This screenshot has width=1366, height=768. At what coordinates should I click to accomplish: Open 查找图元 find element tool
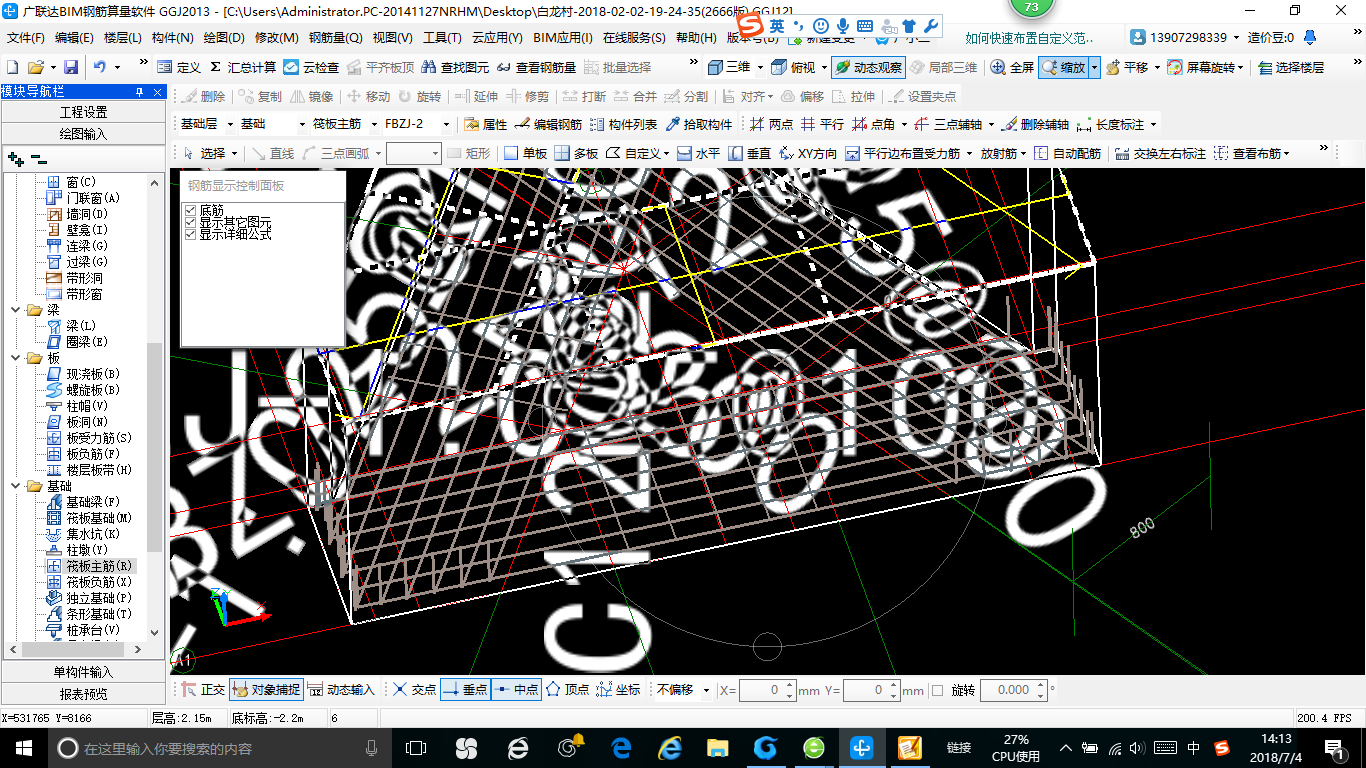coord(455,67)
